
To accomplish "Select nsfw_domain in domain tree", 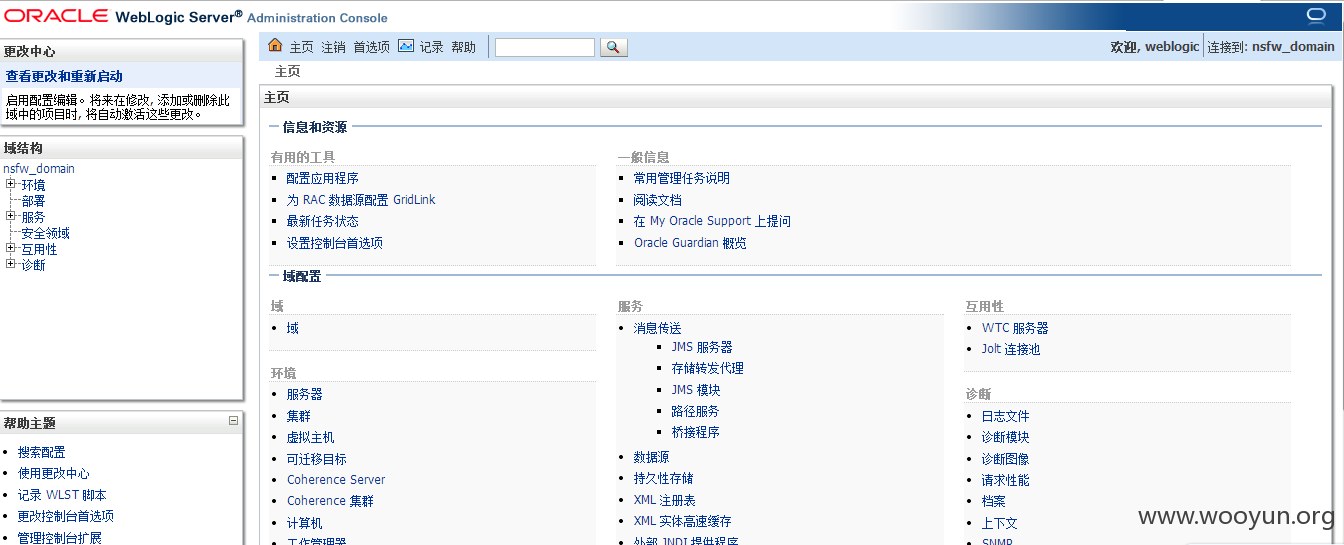I will [x=39, y=169].
